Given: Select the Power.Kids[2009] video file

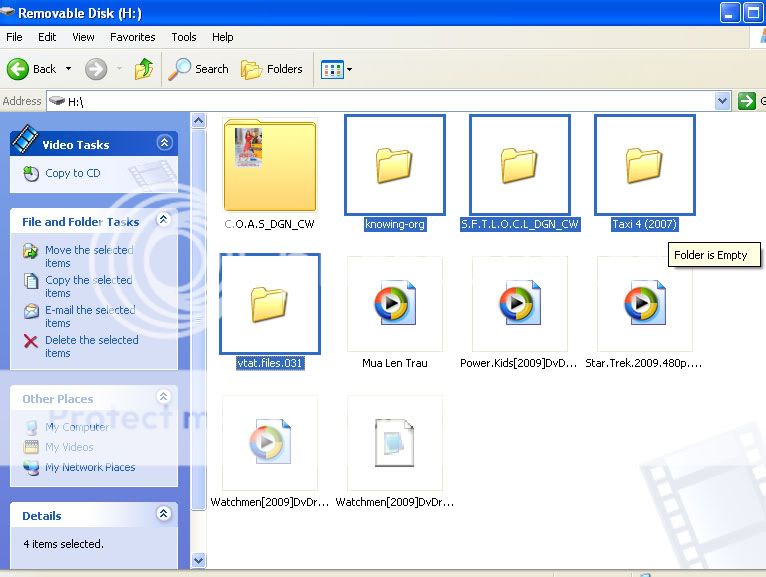Looking at the screenshot, I should pos(519,303).
